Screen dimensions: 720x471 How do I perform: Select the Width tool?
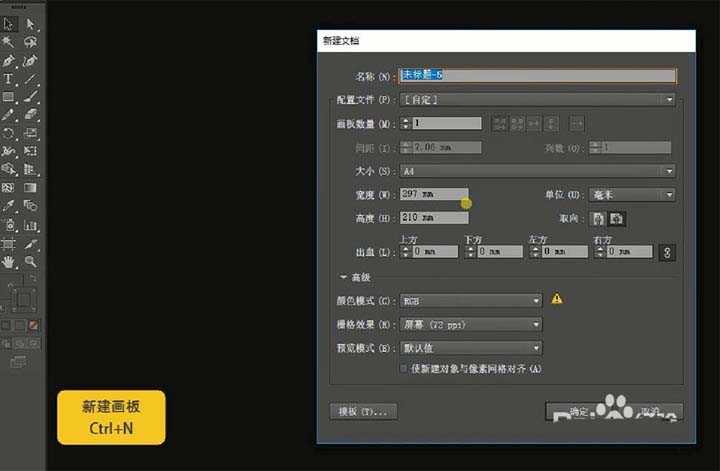(x=9, y=151)
